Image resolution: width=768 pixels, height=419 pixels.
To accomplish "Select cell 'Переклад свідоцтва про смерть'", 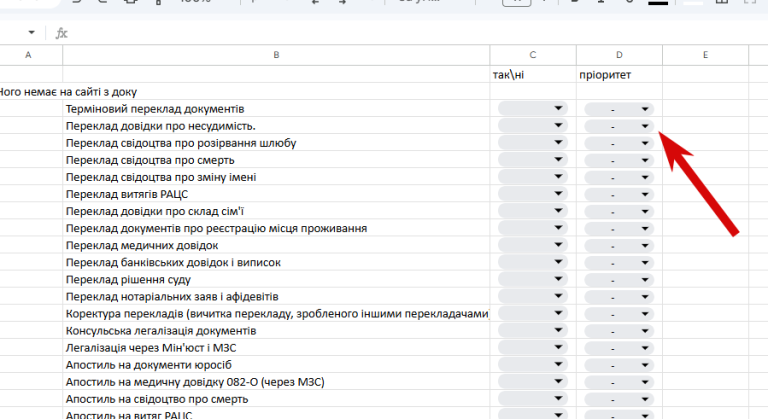I will [x=276, y=160].
